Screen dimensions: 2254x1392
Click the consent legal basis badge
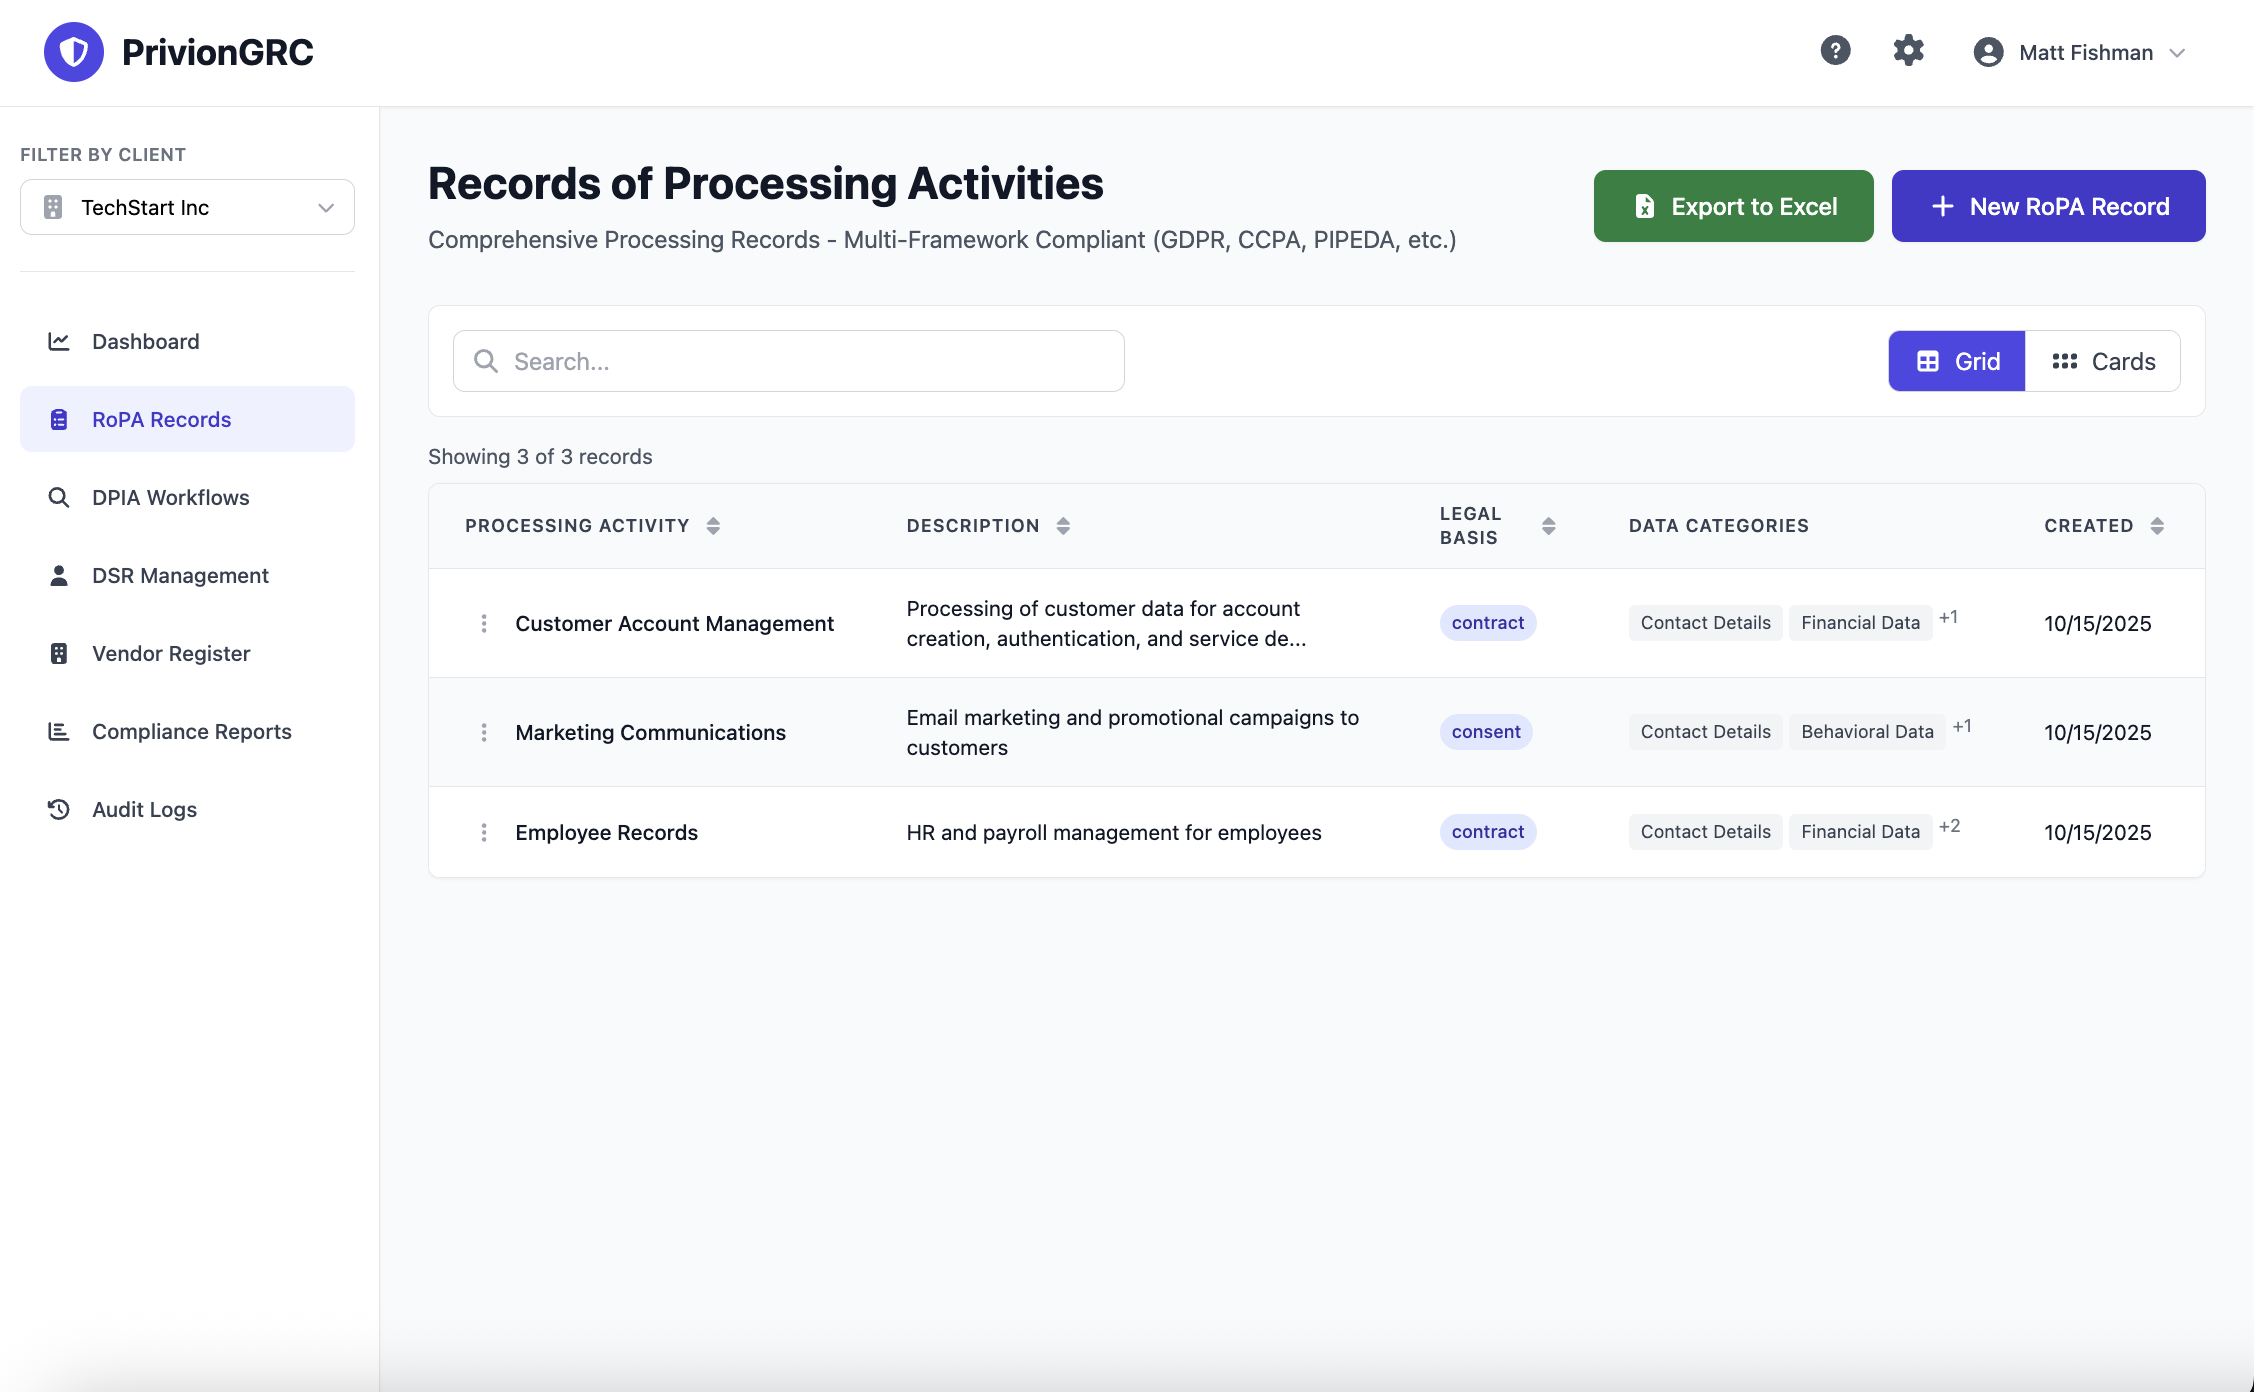coord(1485,732)
